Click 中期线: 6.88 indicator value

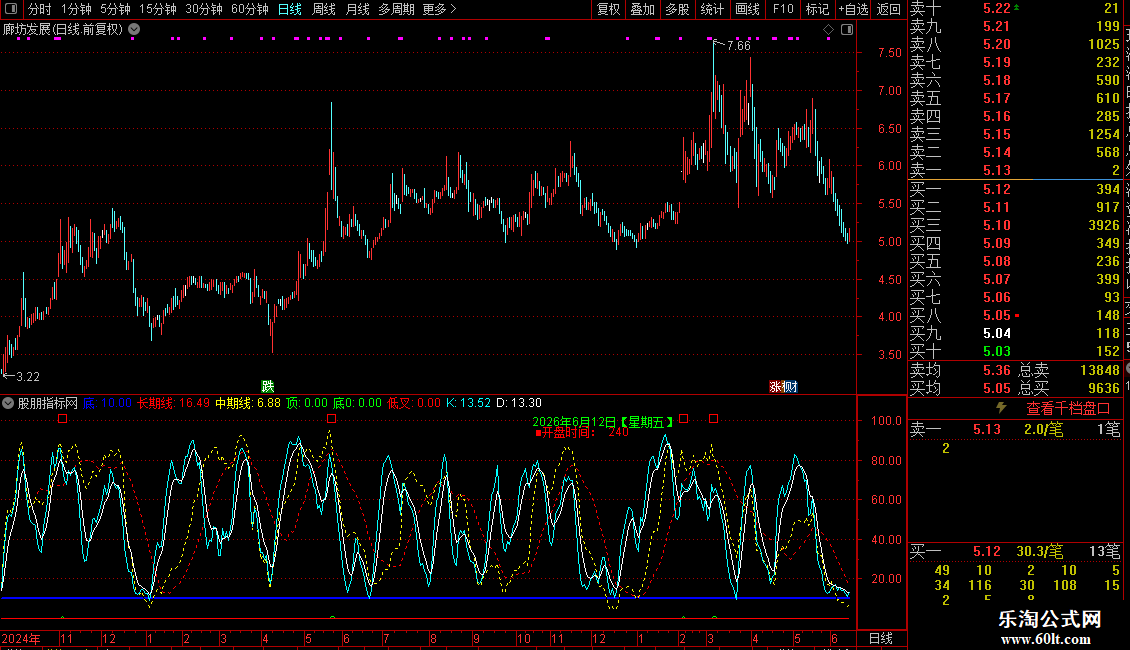[248, 404]
